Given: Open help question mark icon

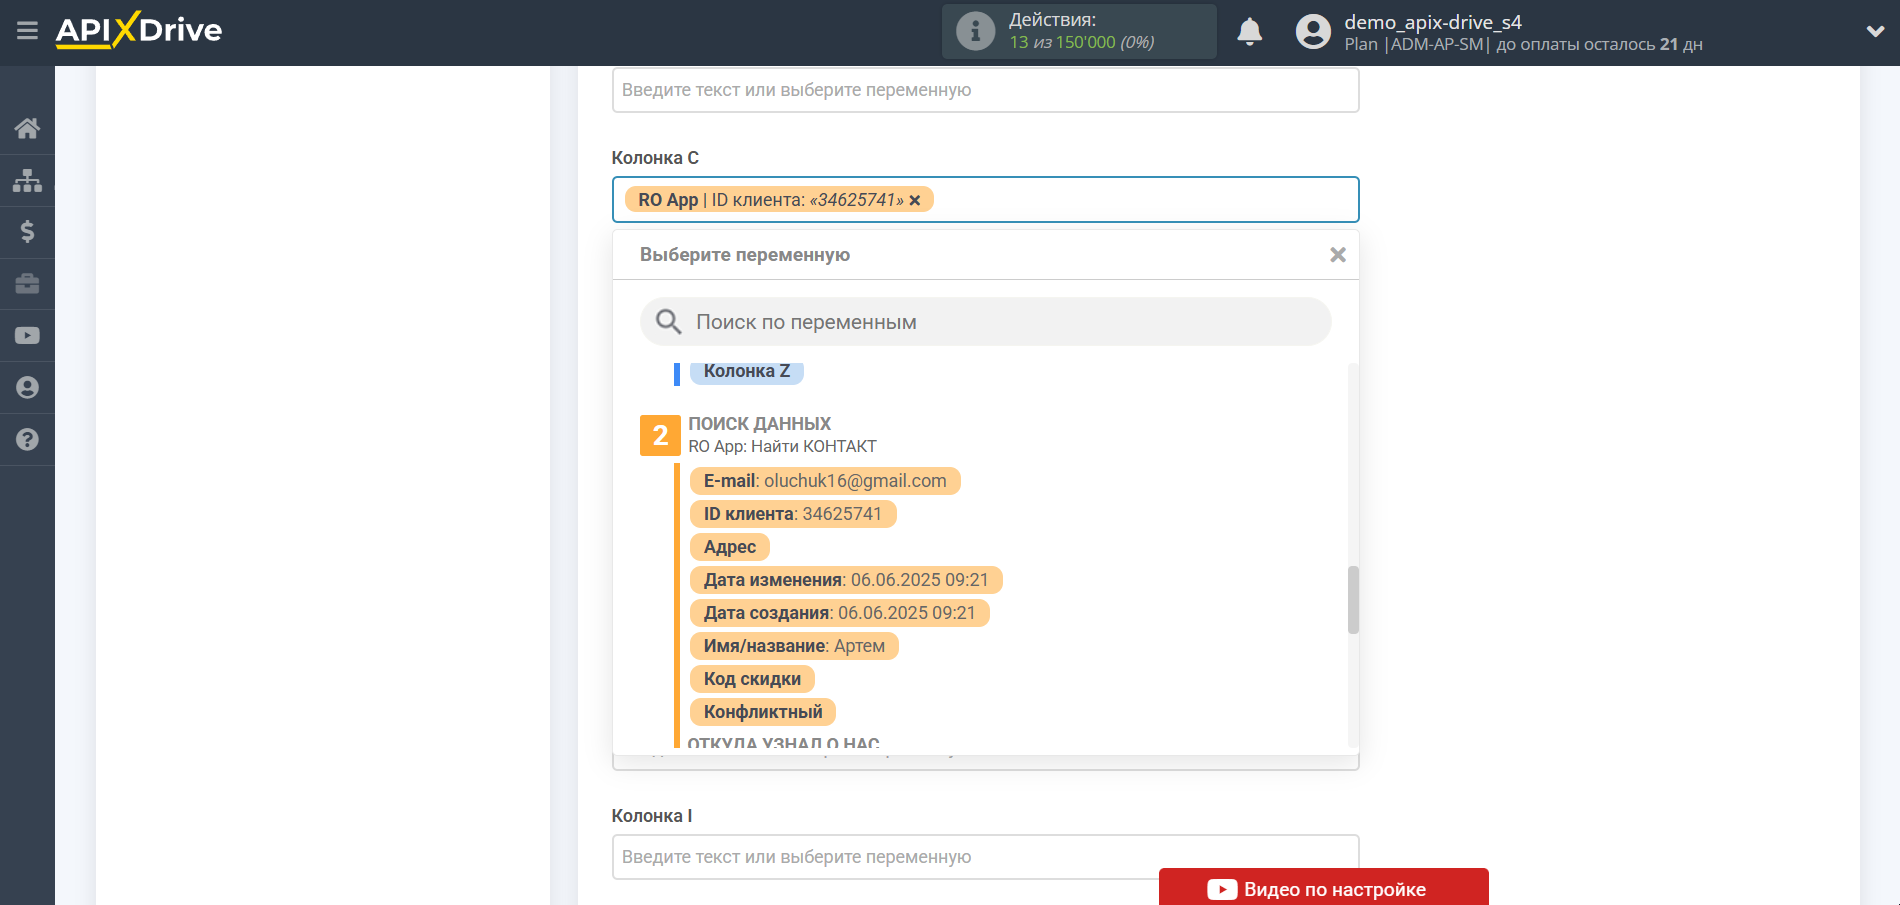Looking at the screenshot, I should coord(27,440).
